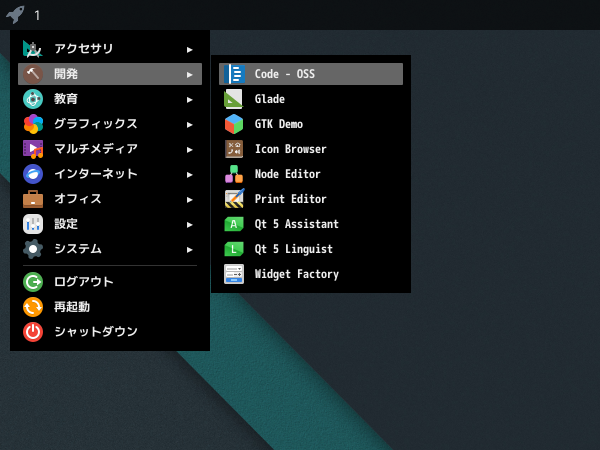
Task: Click the アクセサリ category icon
Action: pos(33,49)
